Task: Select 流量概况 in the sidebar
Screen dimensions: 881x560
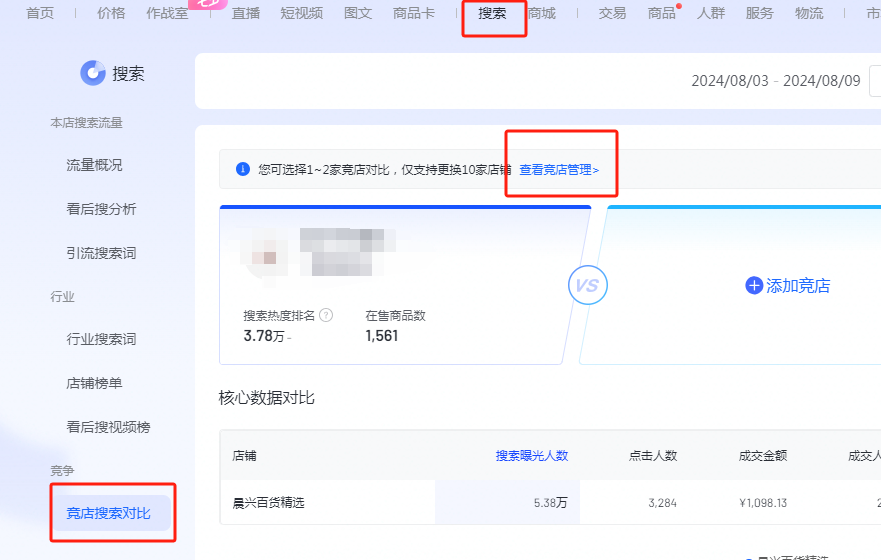Action: [94, 165]
